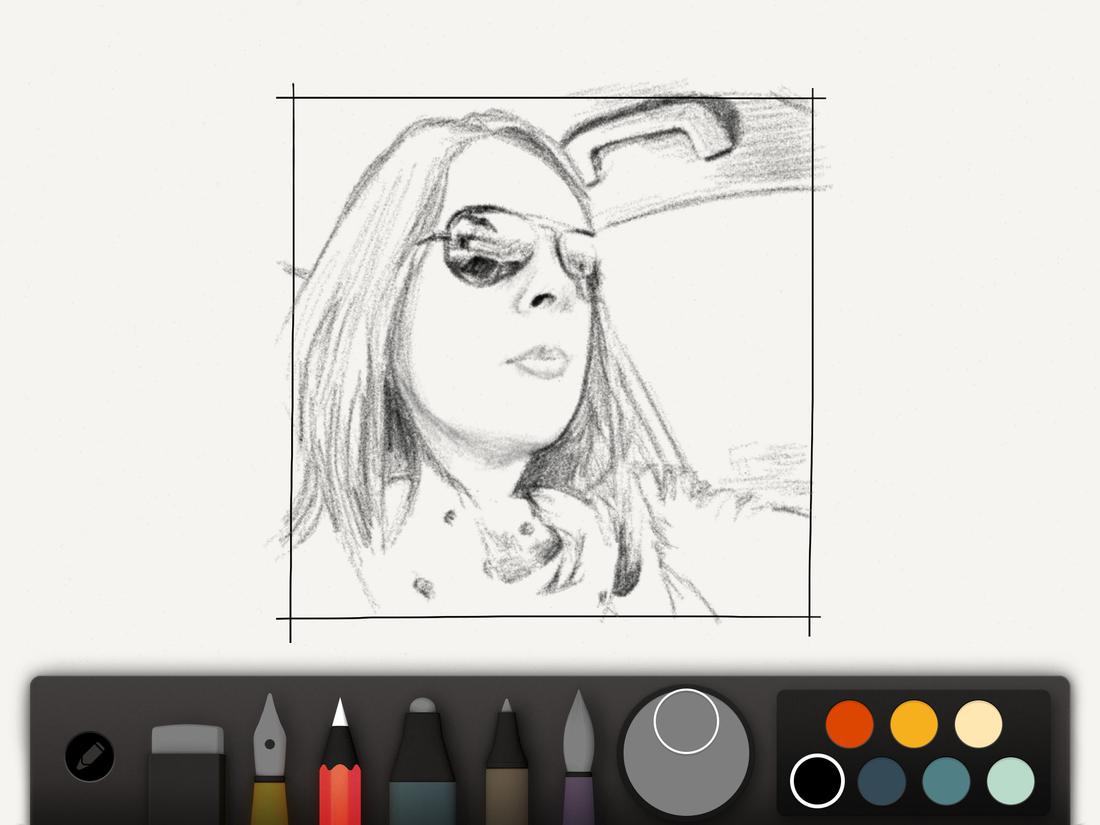Select the mint green color swatch
Viewport: 1100px width, 825px height.
click(1010, 782)
